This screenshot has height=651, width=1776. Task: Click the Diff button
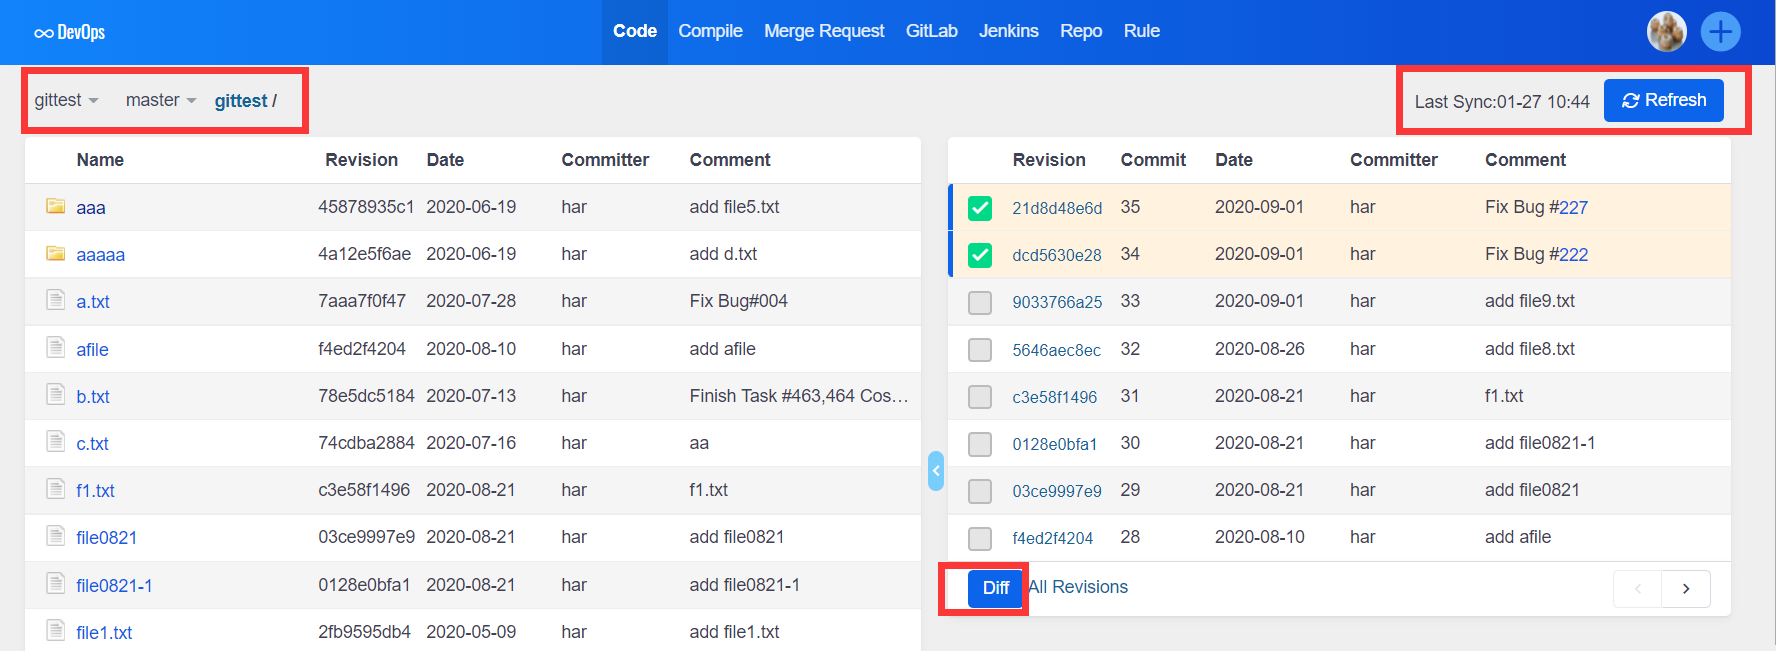pyautogui.click(x=995, y=588)
